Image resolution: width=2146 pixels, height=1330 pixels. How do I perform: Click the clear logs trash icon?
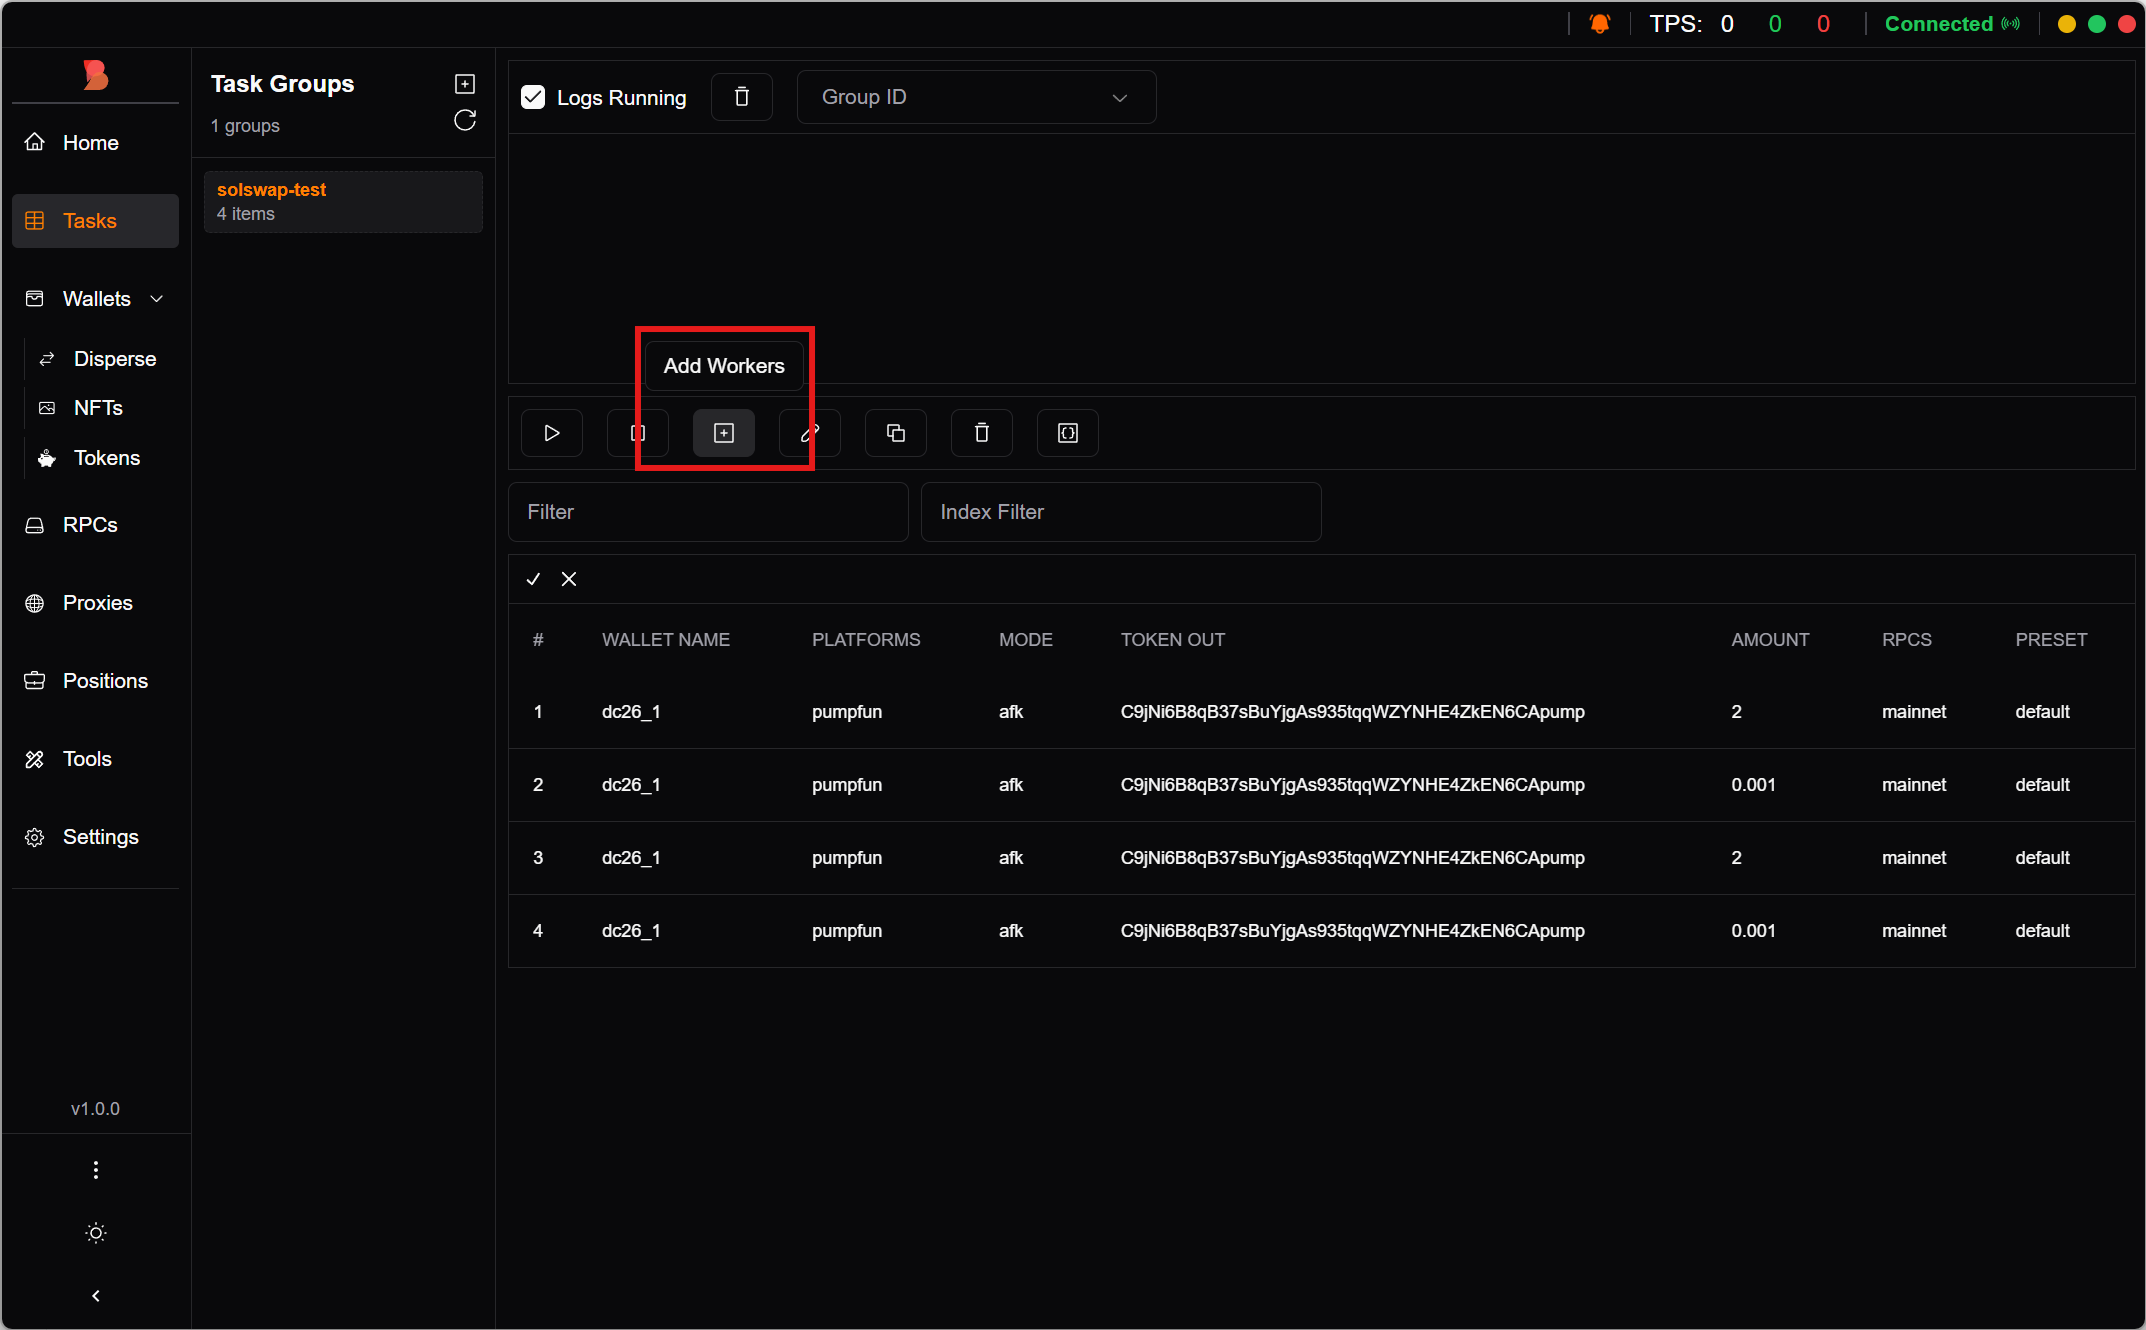[x=741, y=97]
